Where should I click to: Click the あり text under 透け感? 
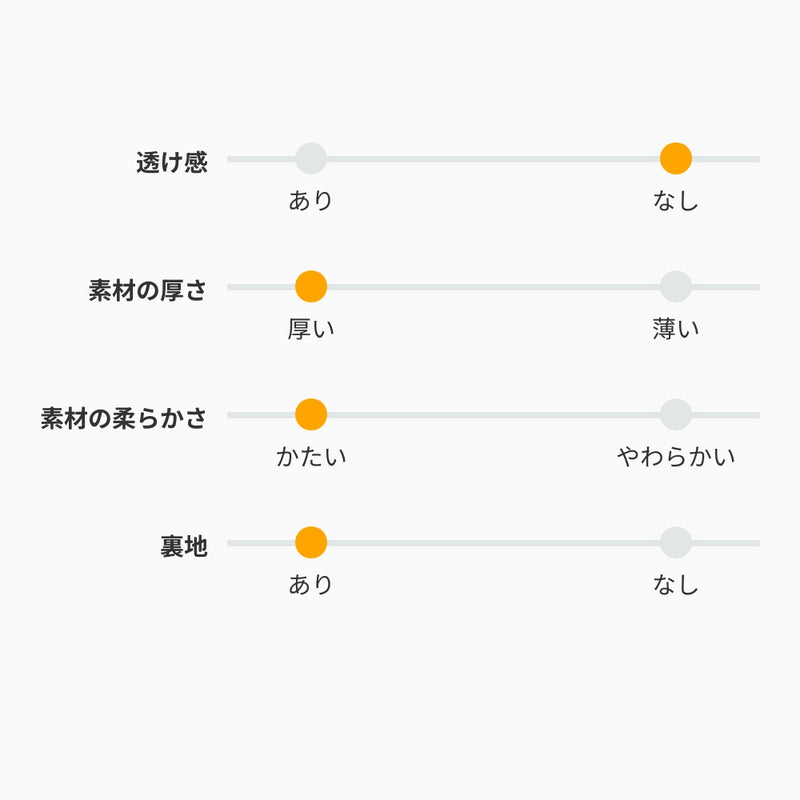pos(311,201)
